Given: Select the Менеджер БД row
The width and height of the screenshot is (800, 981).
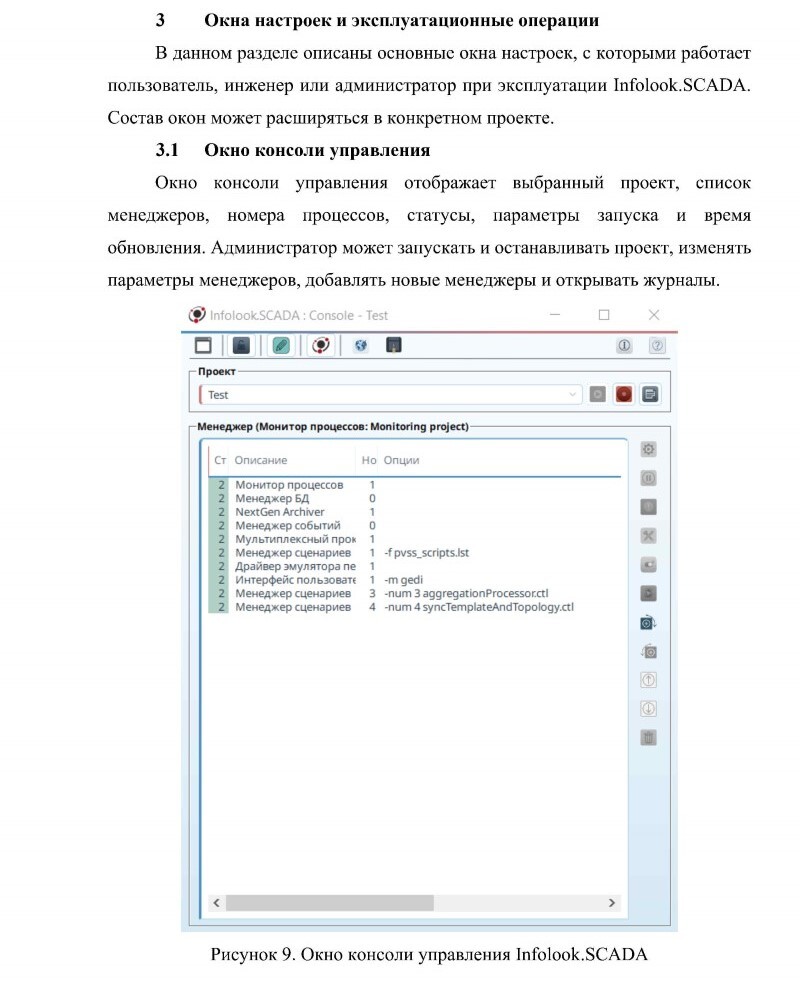Looking at the screenshot, I should (415, 499).
